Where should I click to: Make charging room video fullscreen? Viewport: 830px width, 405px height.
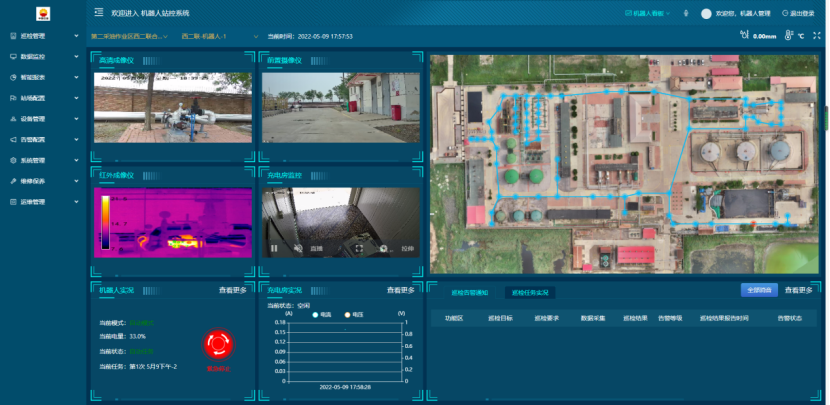coord(359,248)
